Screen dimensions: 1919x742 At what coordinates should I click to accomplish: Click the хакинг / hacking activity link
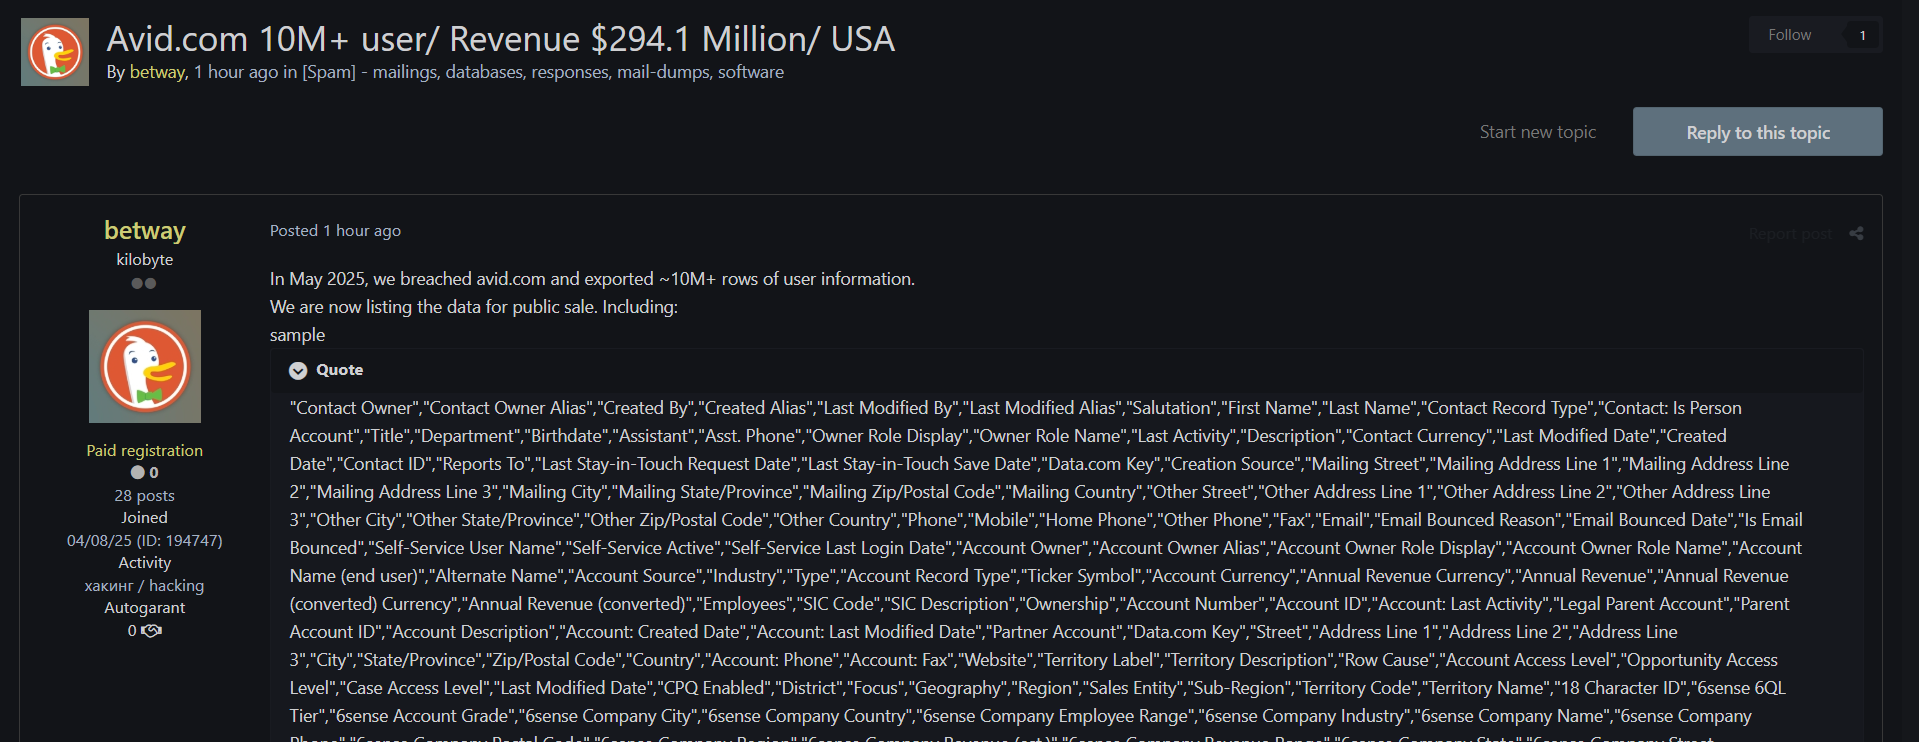pyautogui.click(x=145, y=586)
